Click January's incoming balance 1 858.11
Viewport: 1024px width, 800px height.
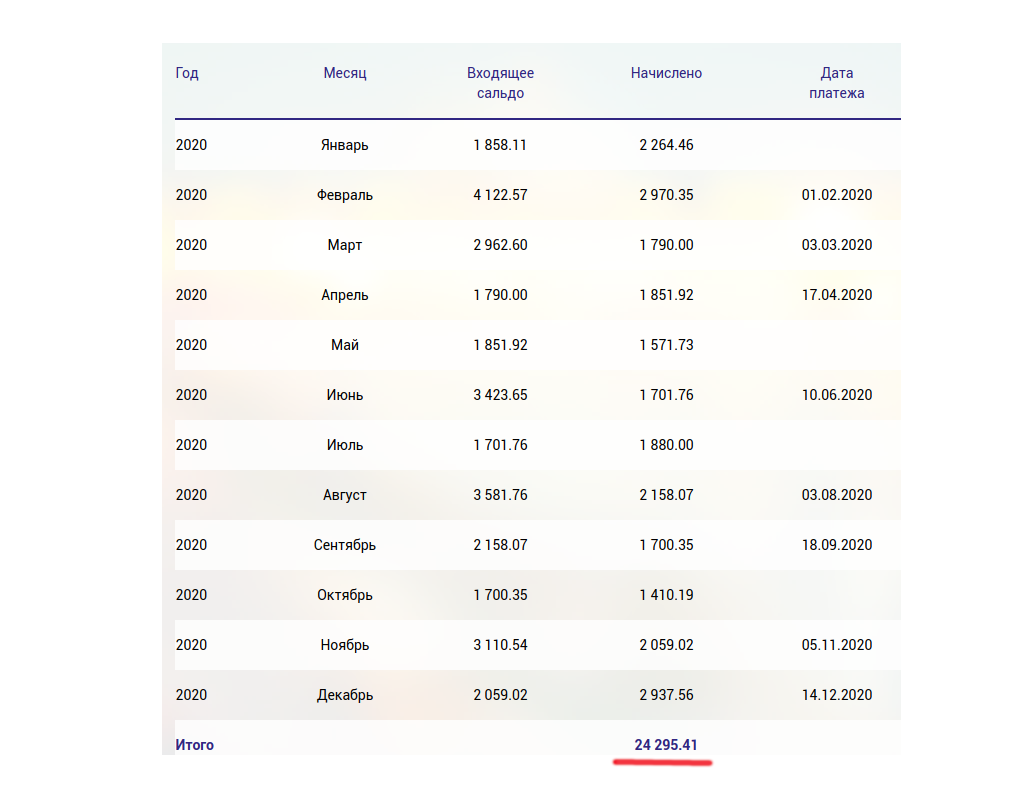(x=500, y=145)
